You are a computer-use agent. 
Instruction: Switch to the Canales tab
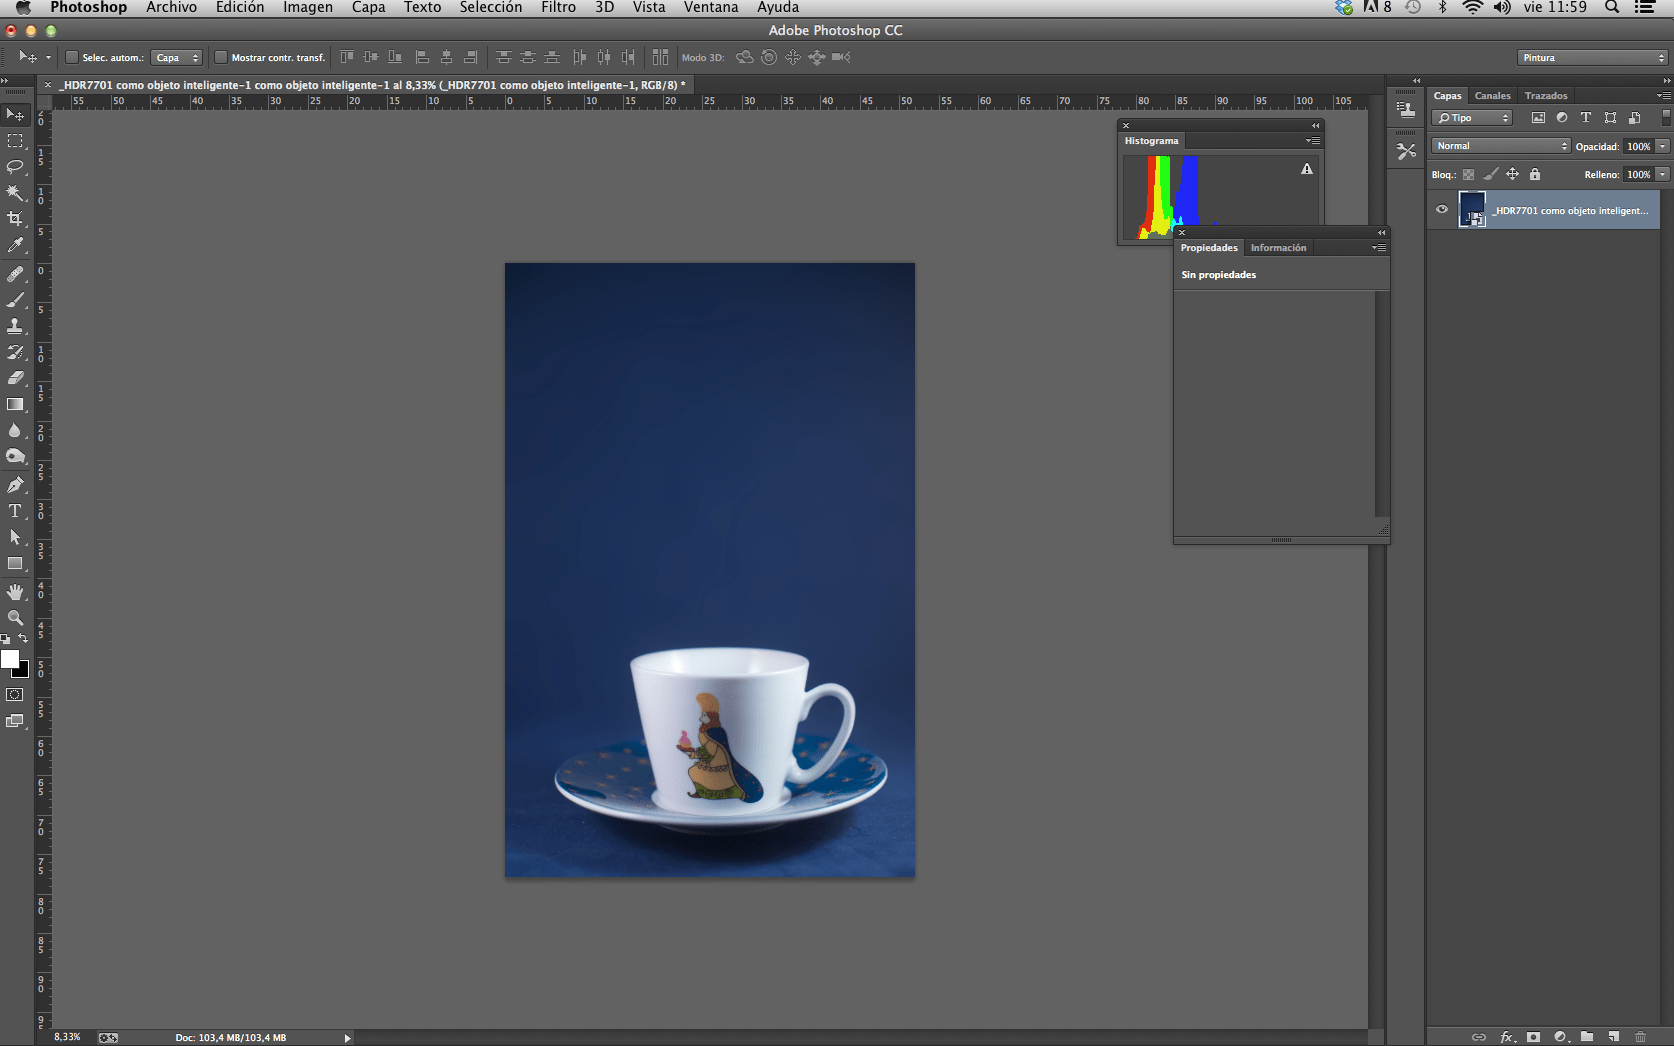1492,96
